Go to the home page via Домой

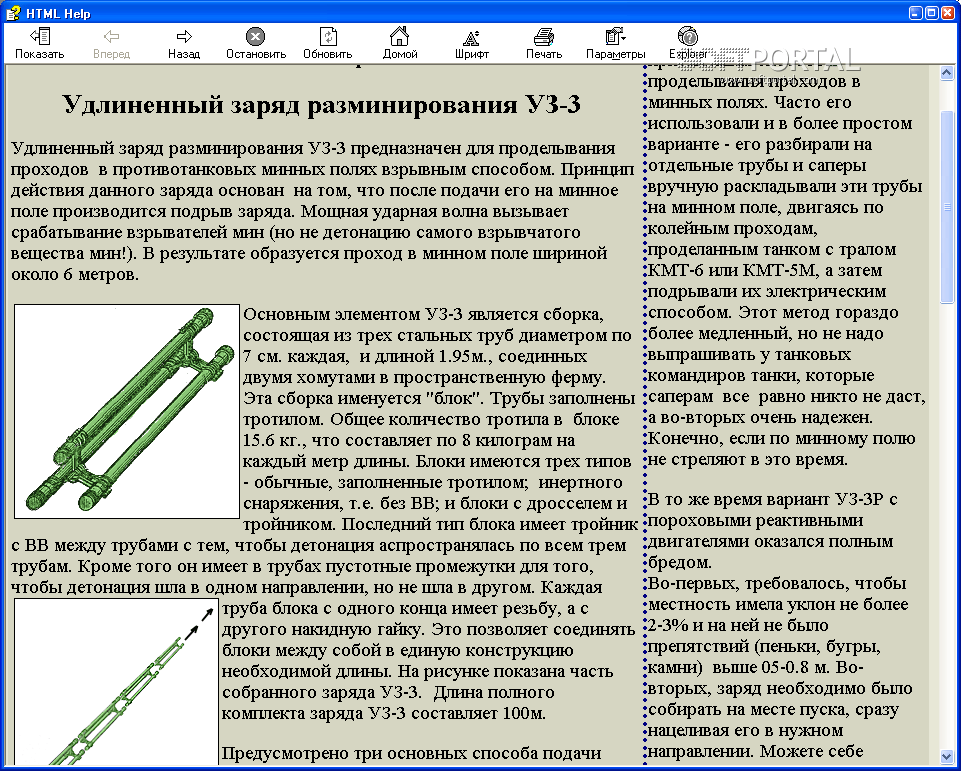tap(400, 43)
